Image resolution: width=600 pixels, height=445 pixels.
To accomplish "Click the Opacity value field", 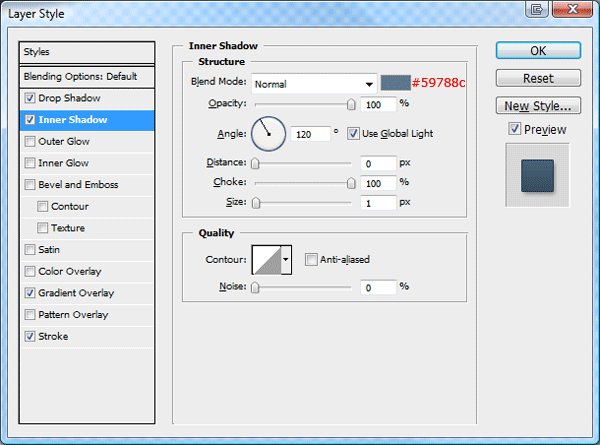I will [x=378, y=104].
